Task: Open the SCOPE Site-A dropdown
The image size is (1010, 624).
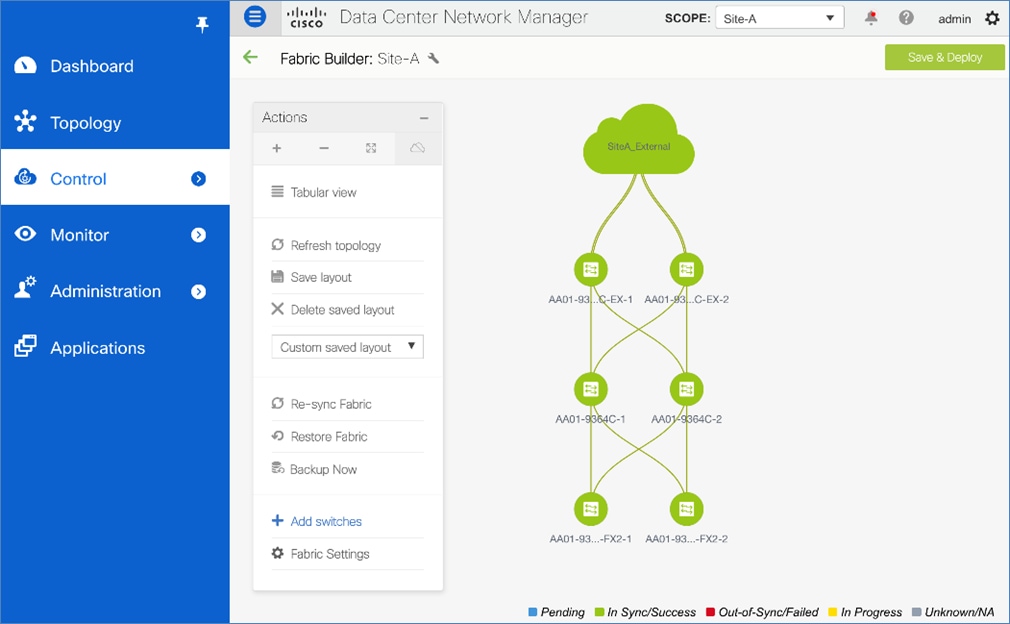Action: [x=779, y=18]
